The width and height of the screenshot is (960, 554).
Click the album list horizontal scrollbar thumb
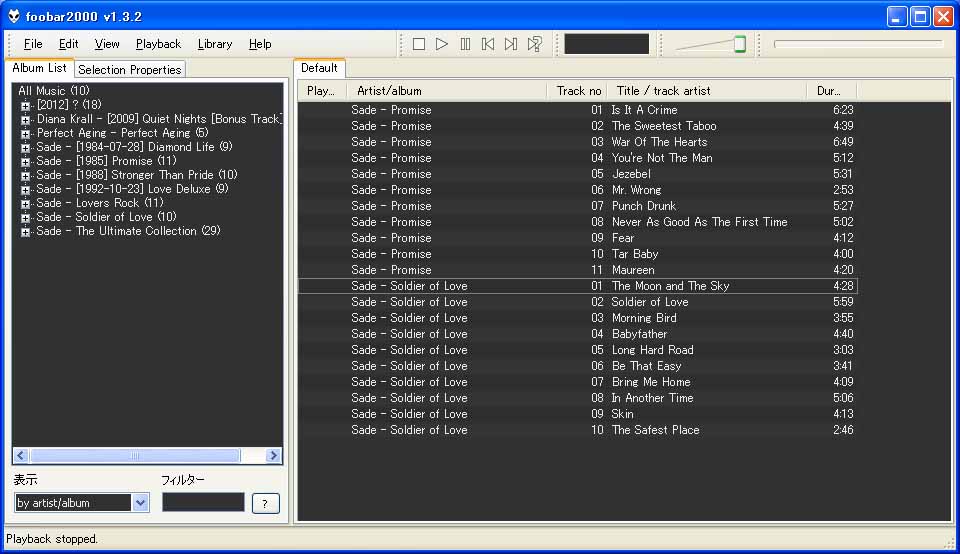[135, 455]
